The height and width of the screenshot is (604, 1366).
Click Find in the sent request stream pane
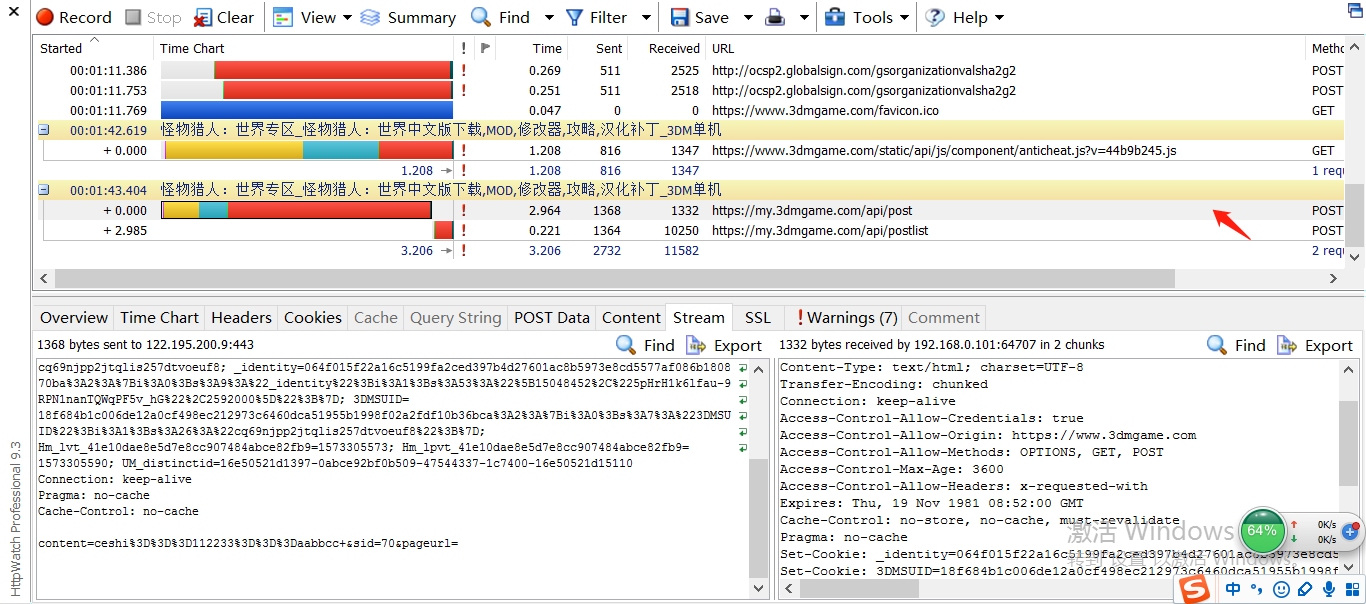(645, 345)
